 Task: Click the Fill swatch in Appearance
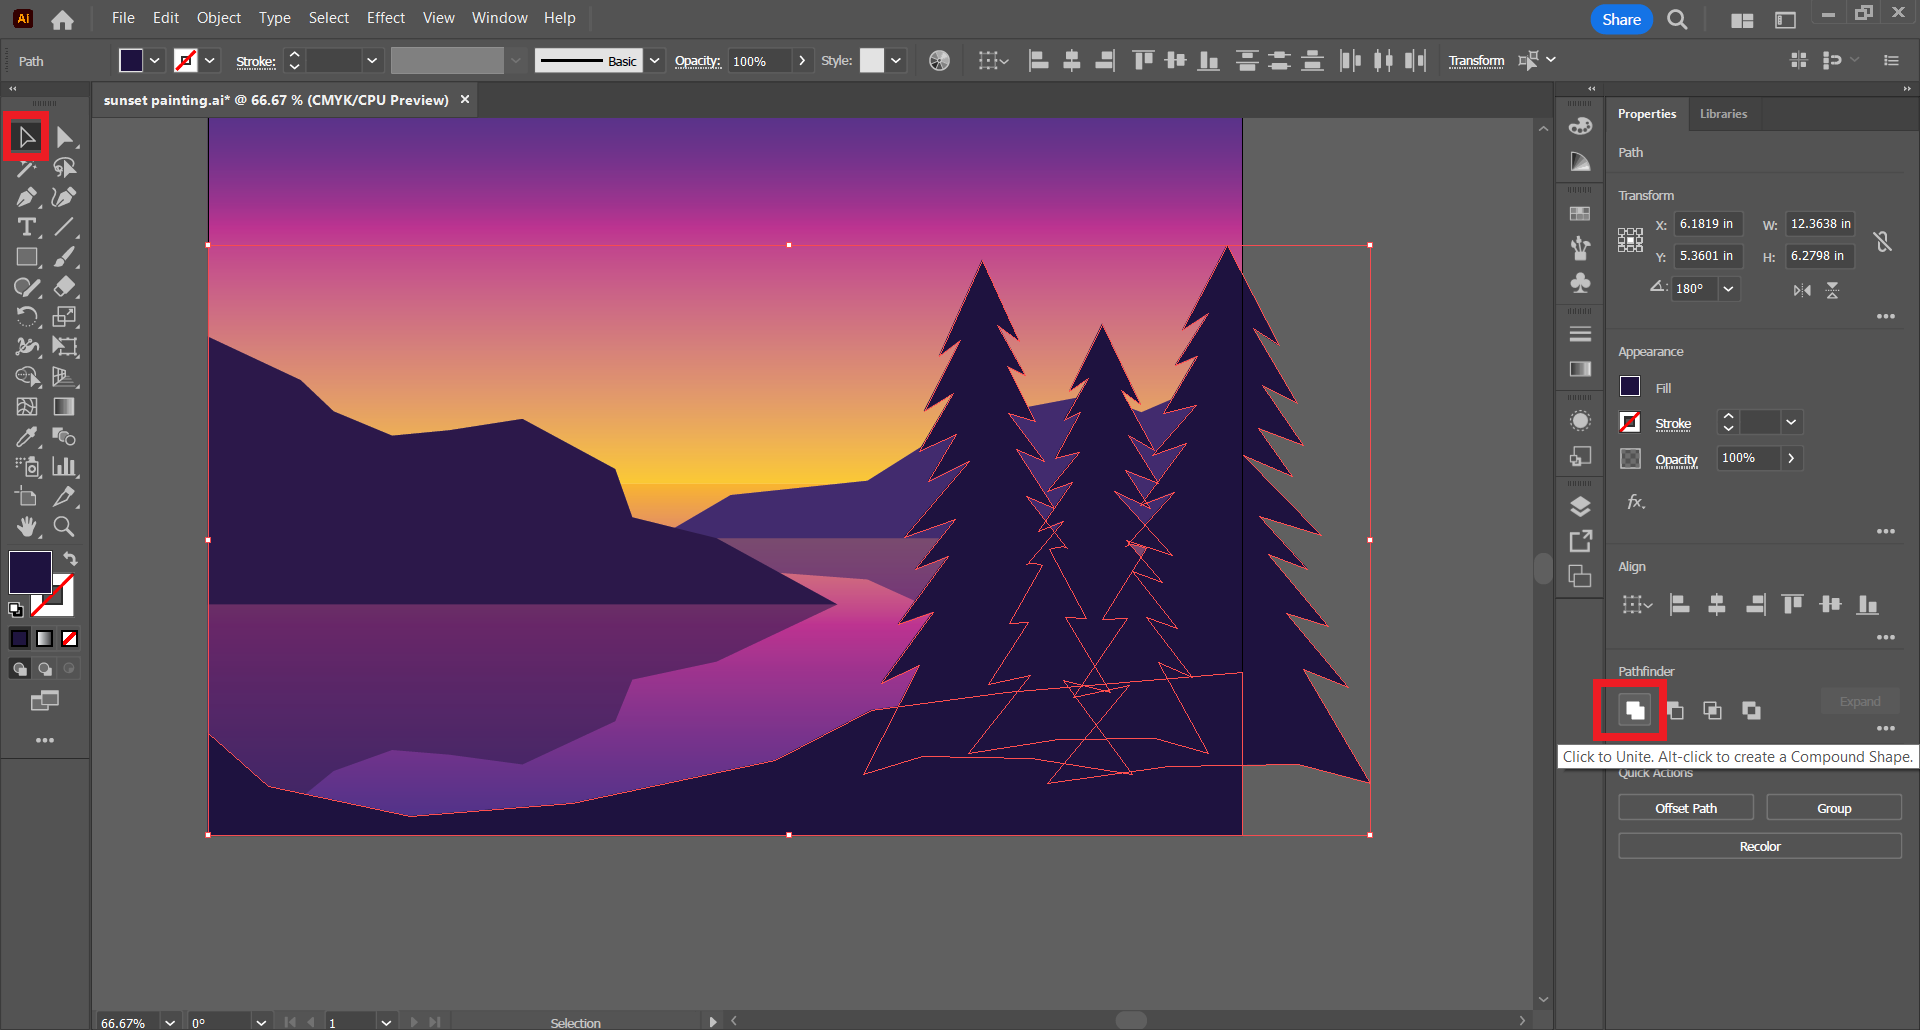[1630, 387]
